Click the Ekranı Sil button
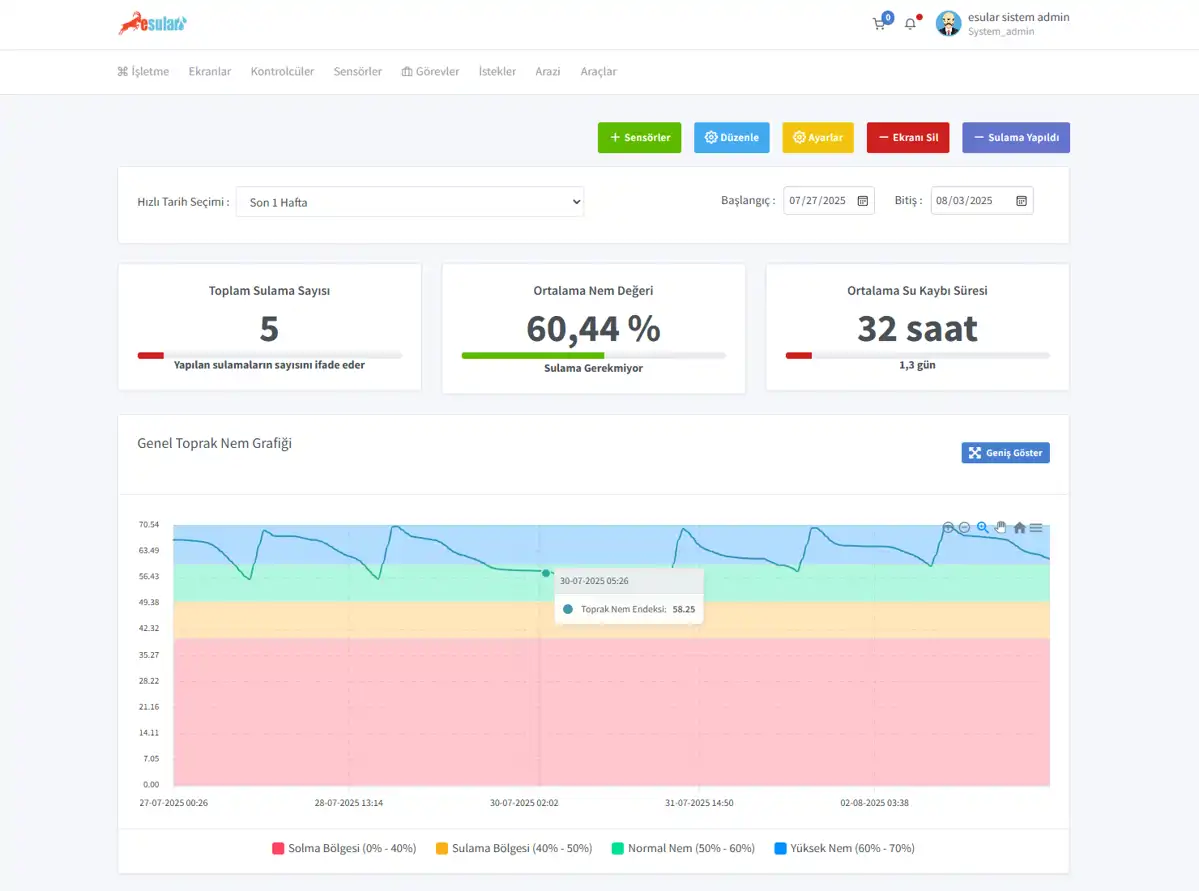The width and height of the screenshot is (1199, 891). 908,138
